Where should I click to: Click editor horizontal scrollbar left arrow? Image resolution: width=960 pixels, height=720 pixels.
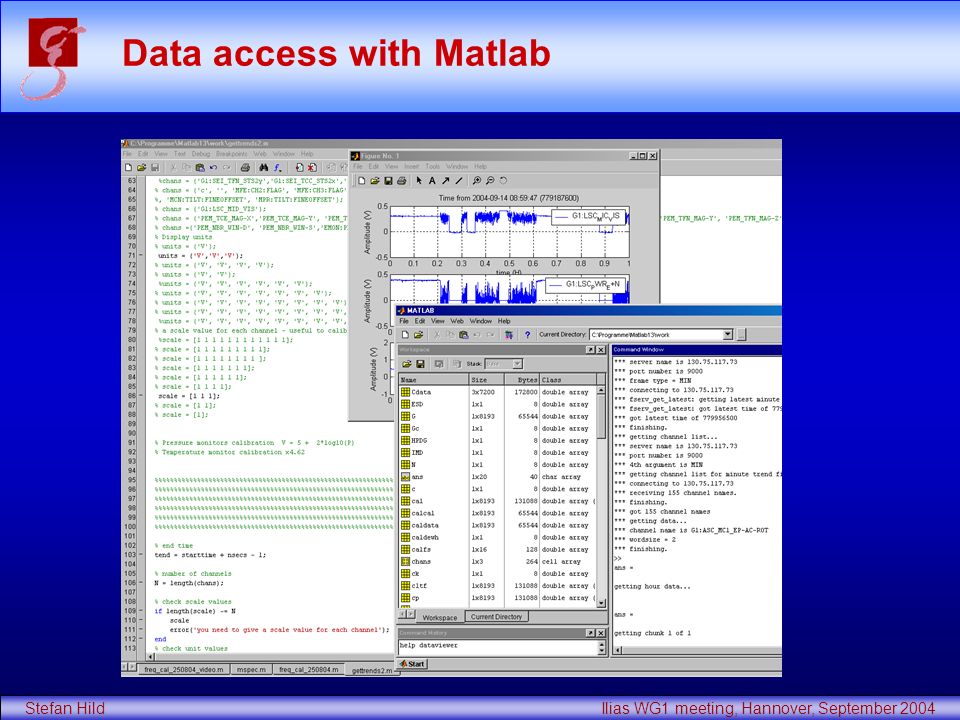click(151, 657)
